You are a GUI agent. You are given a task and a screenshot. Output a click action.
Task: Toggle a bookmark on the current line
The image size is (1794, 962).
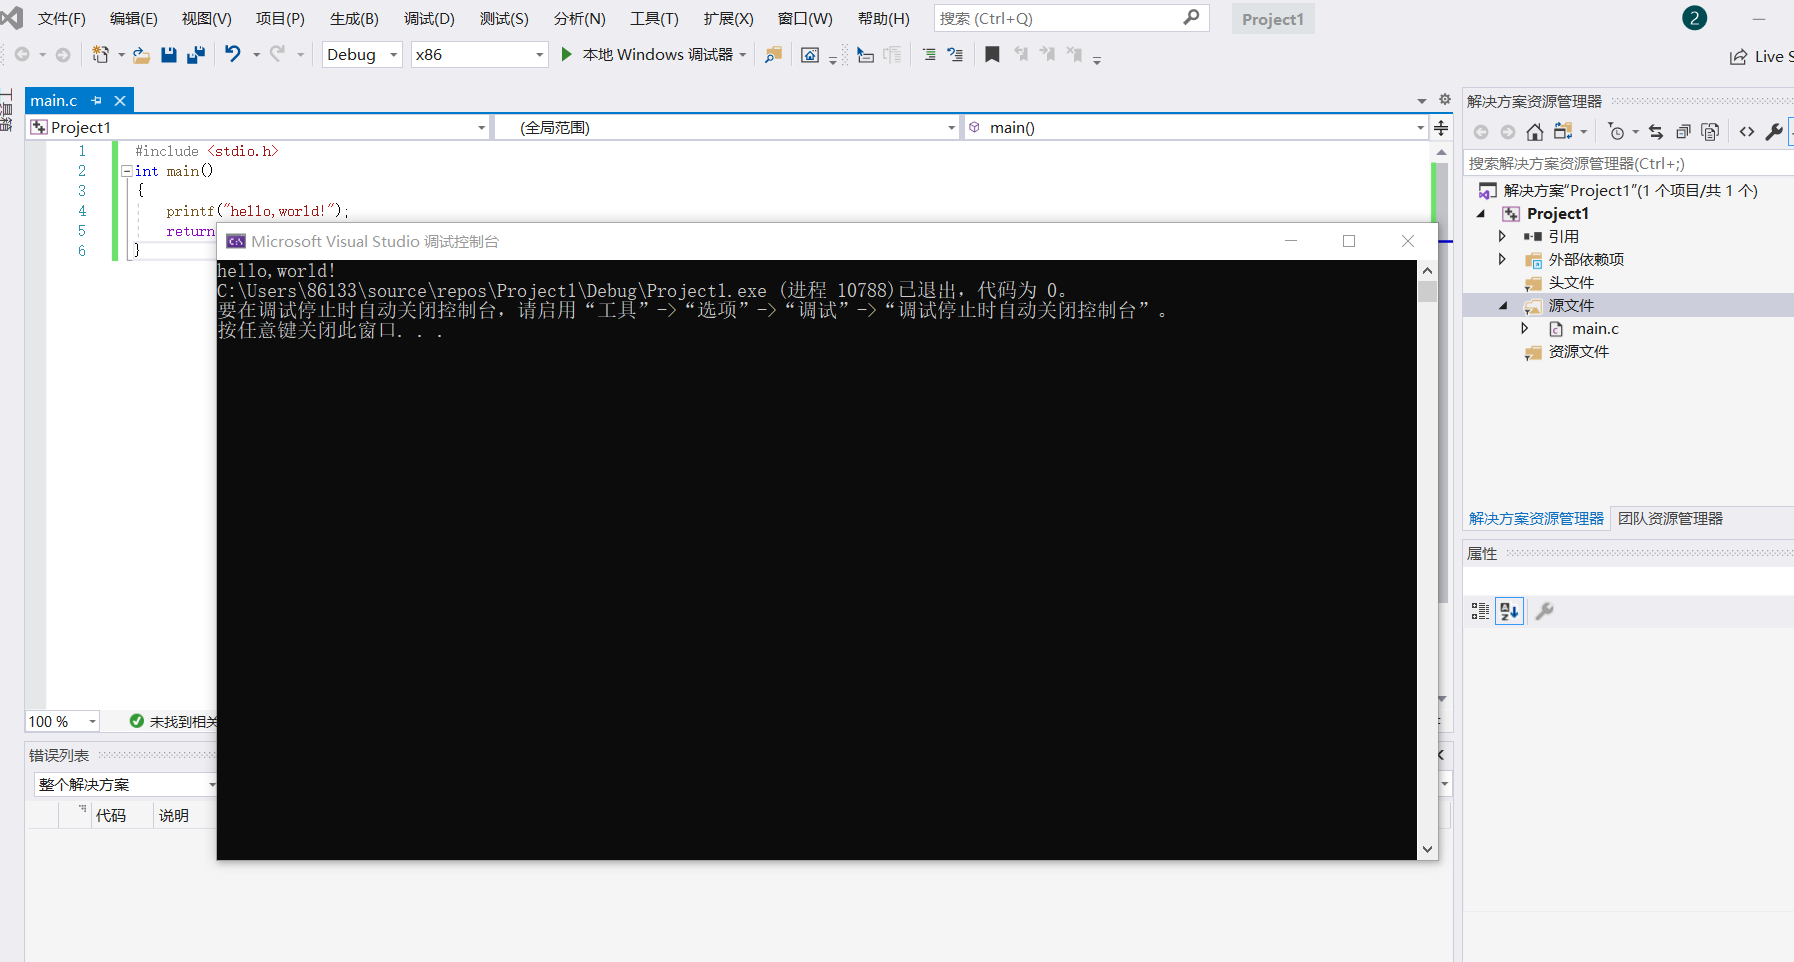click(992, 54)
